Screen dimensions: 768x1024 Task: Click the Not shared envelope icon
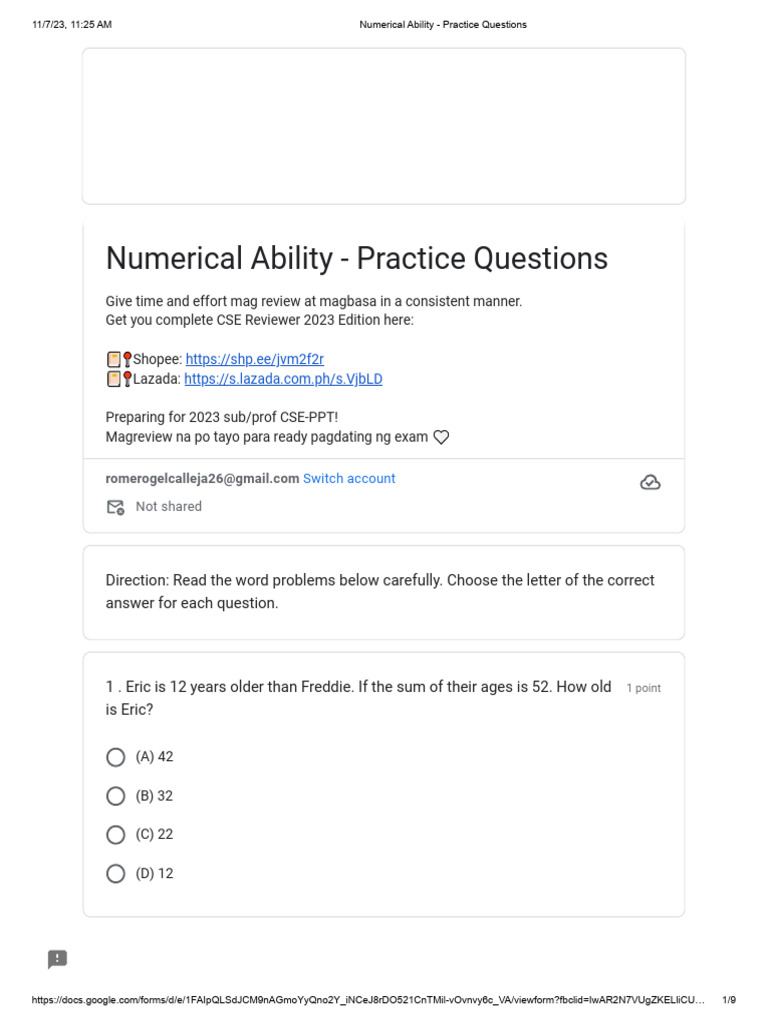coord(116,507)
